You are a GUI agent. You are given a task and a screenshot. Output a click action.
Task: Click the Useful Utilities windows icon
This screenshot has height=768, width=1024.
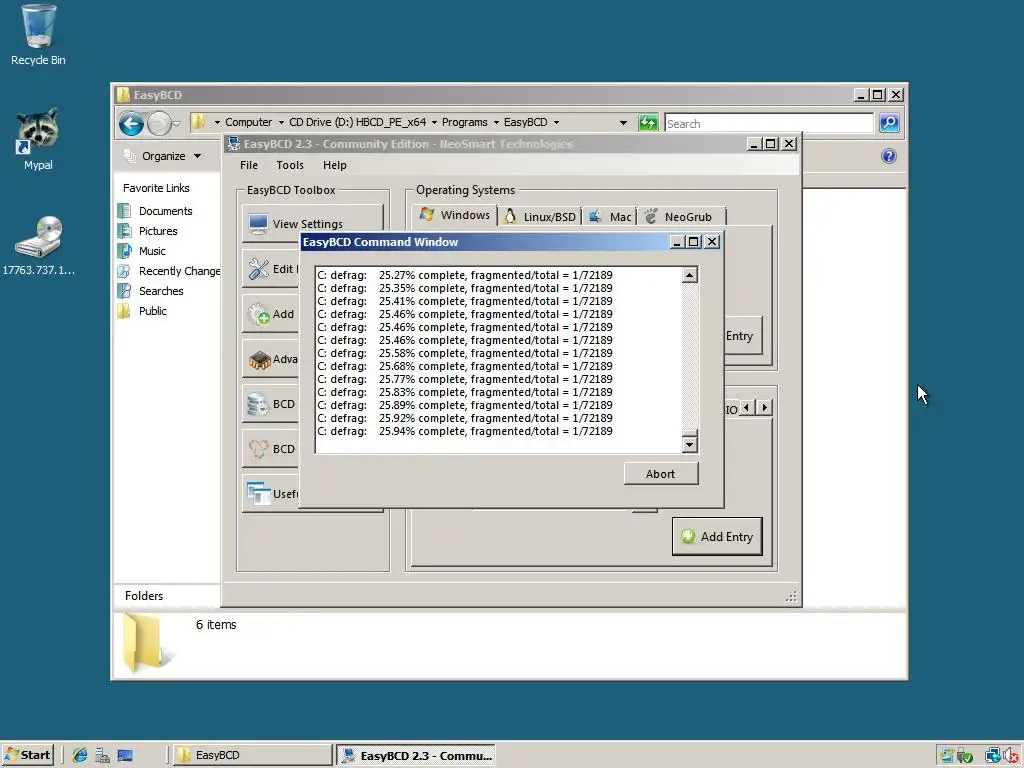259,494
